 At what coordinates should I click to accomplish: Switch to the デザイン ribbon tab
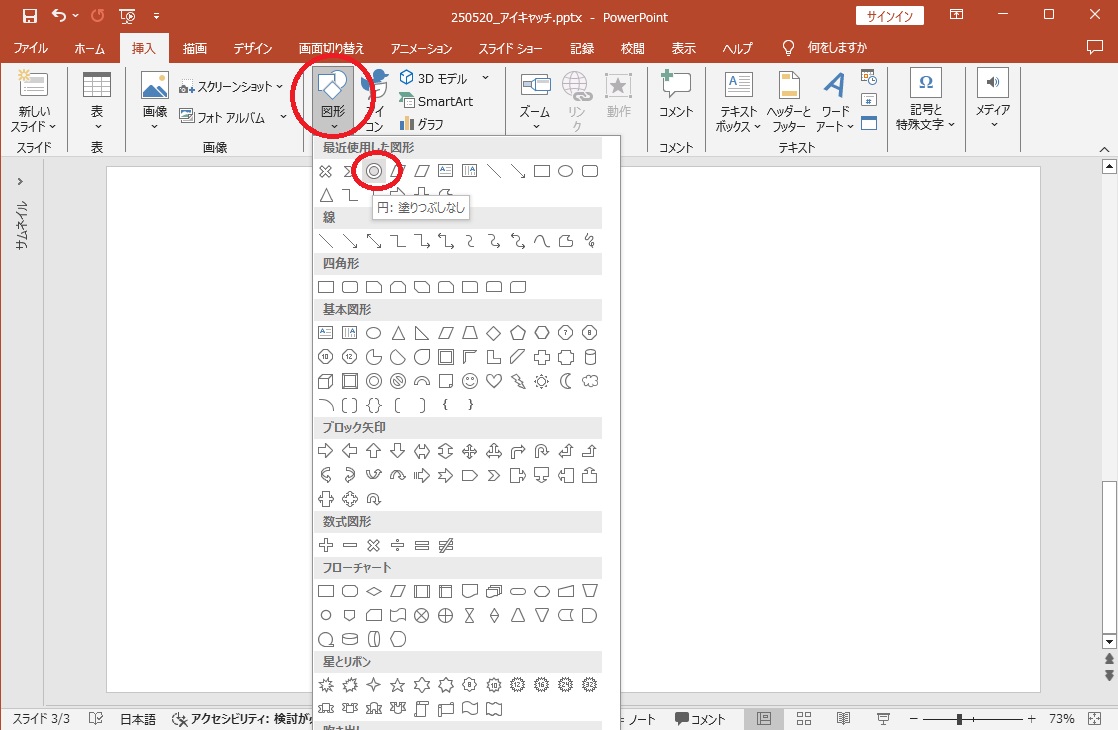point(252,48)
